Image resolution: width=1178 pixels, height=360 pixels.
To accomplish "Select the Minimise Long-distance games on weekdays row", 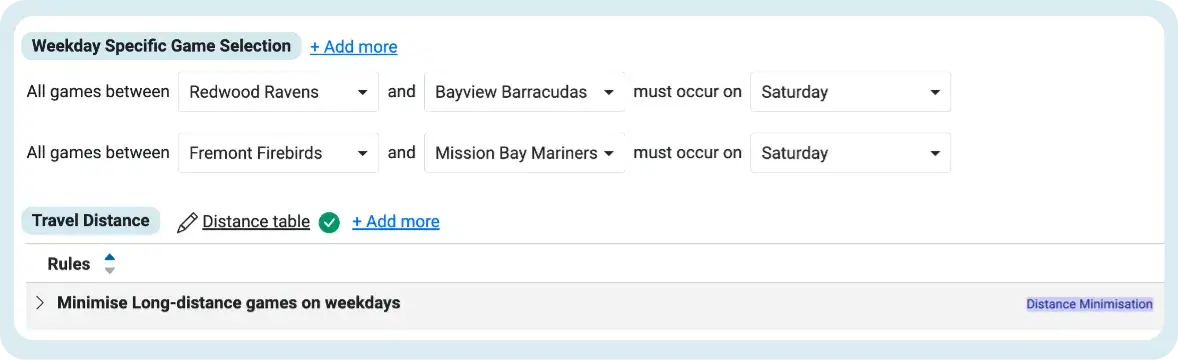I will (x=595, y=304).
